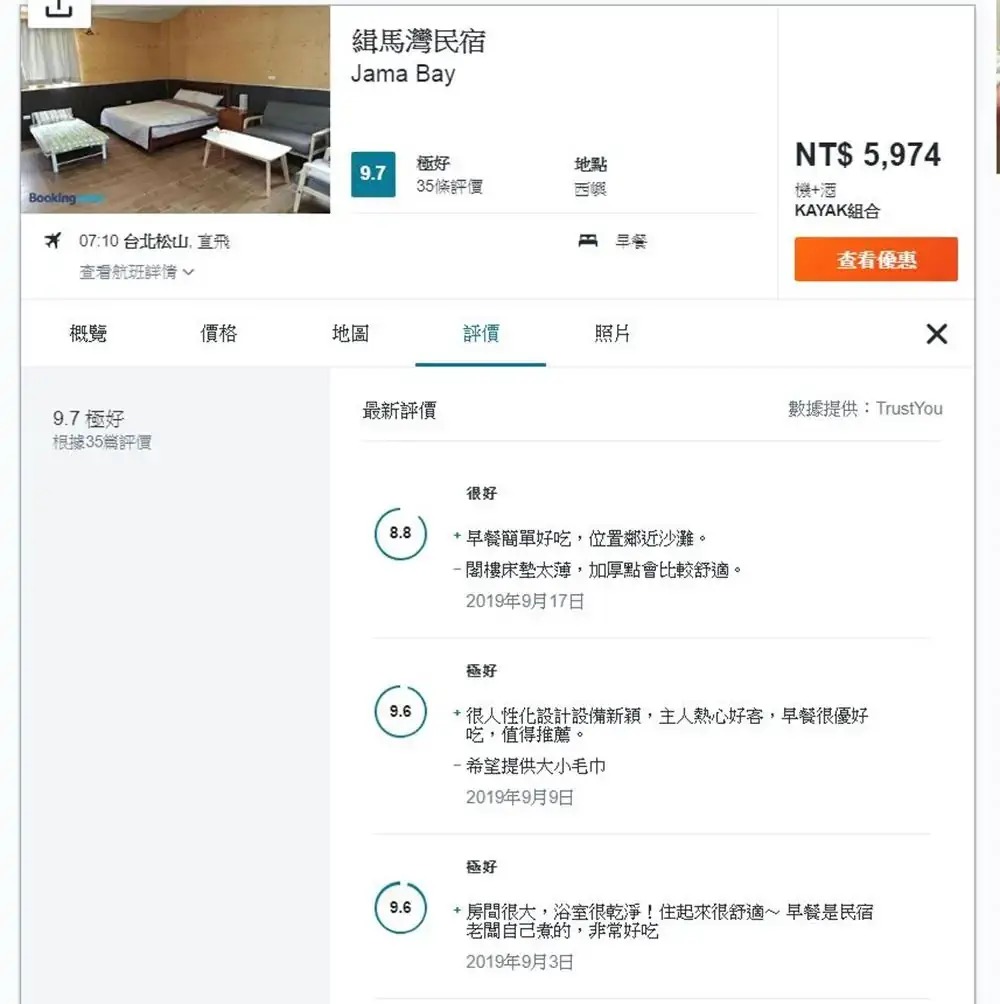Open the Jama Bay room photo thumbnail

pos(176,109)
